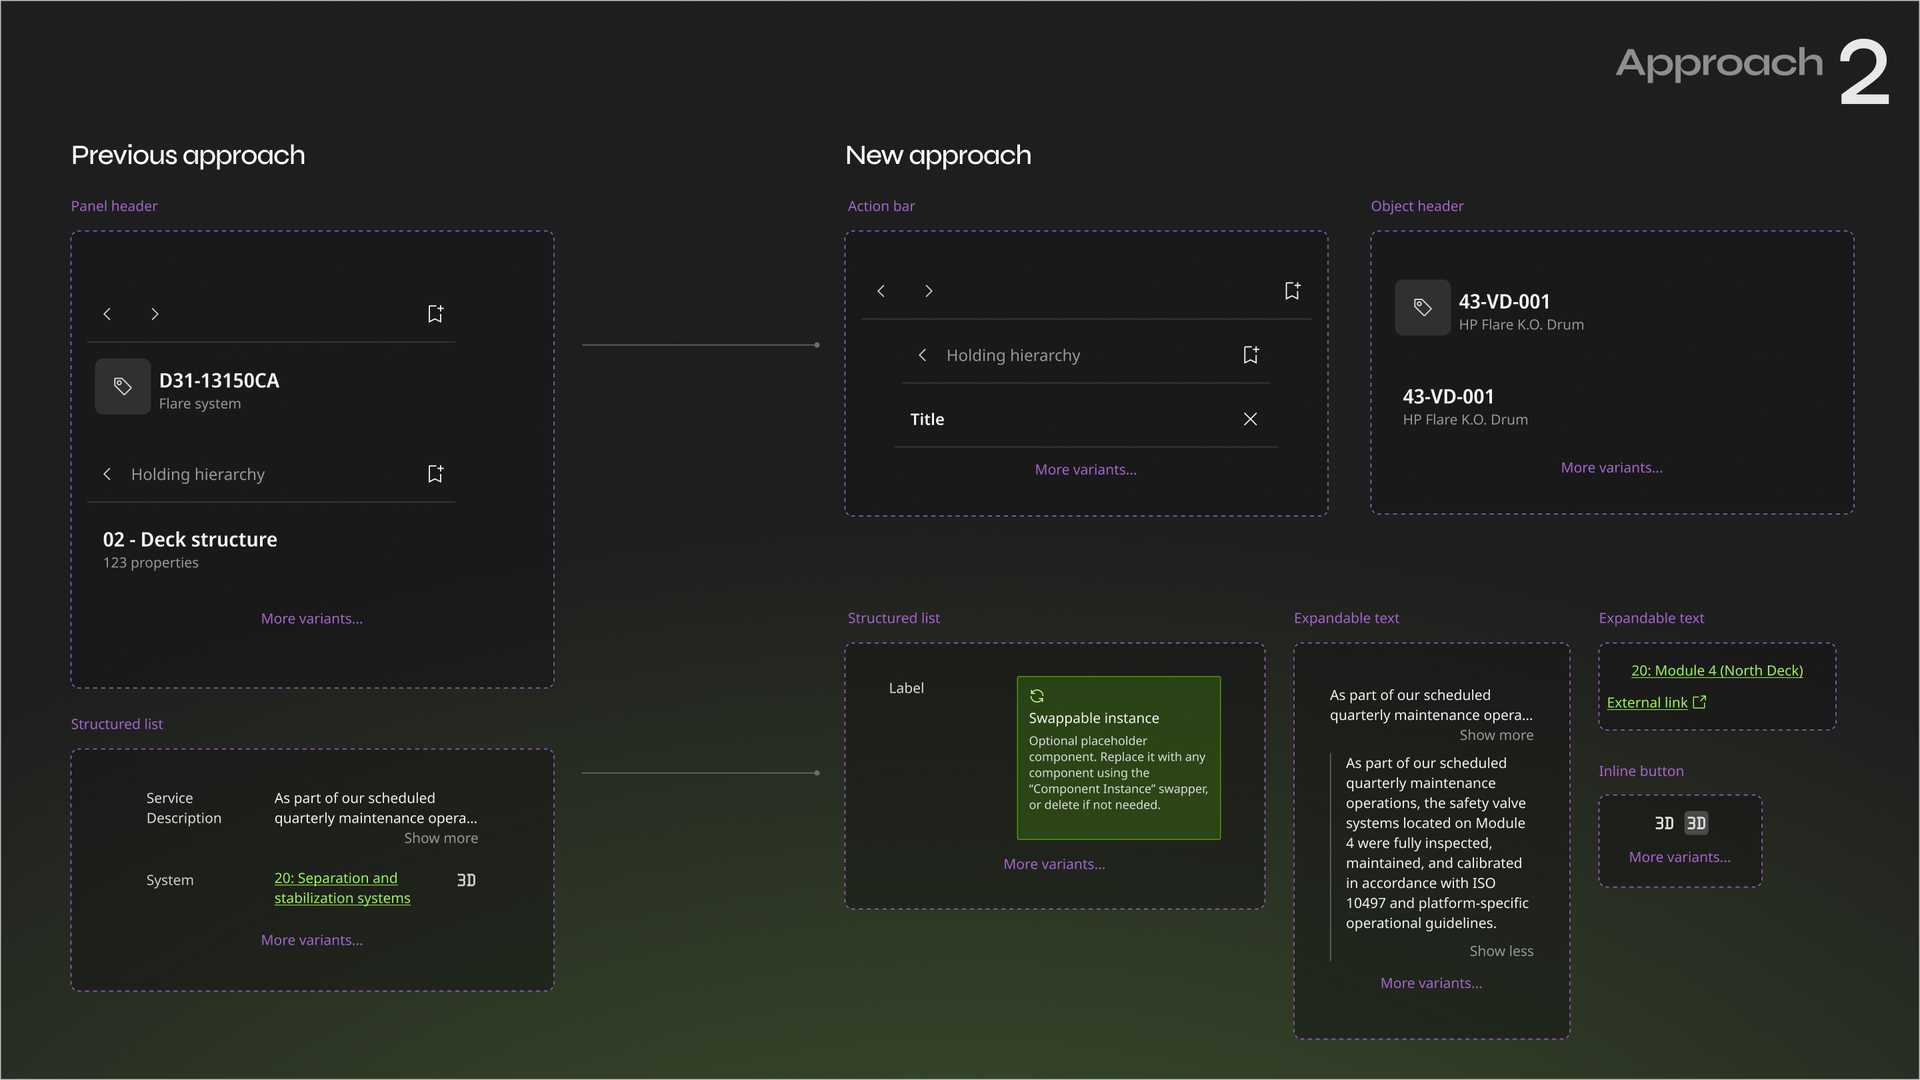Viewport: 1920px width, 1080px height.
Task: Click bookmark icon in Panel header Holding hierarchy row
Action: [435, 474]
